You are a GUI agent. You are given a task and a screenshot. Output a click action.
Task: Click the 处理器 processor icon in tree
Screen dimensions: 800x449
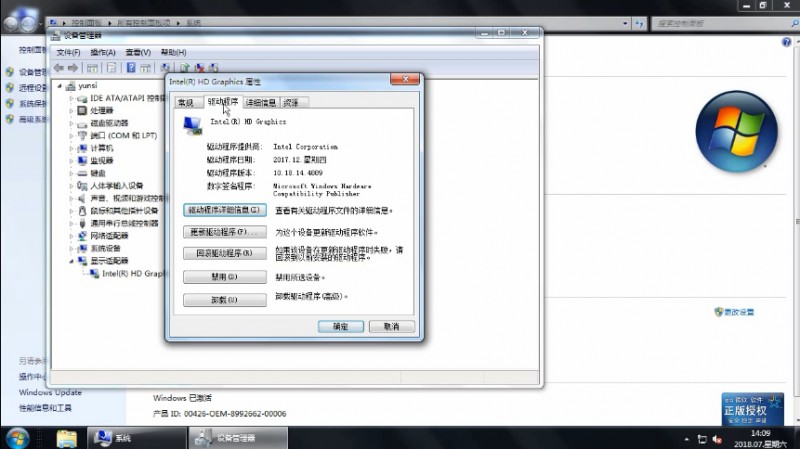[82, 110]
